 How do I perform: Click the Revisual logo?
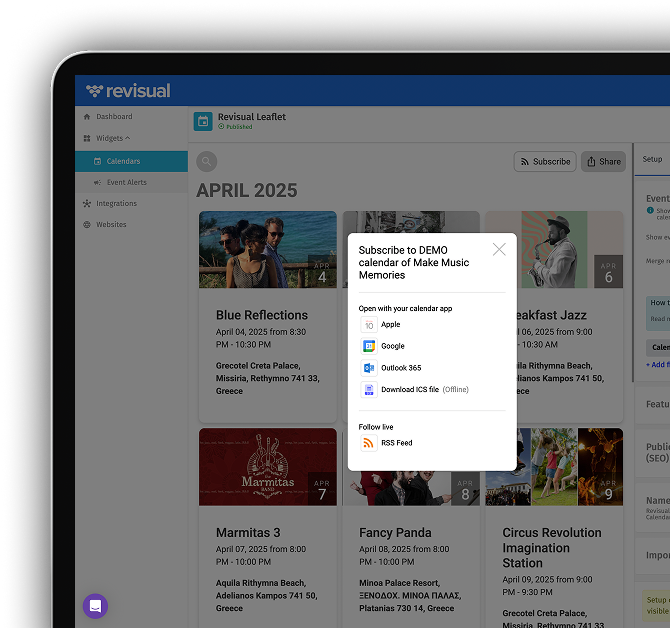(128, 91)
